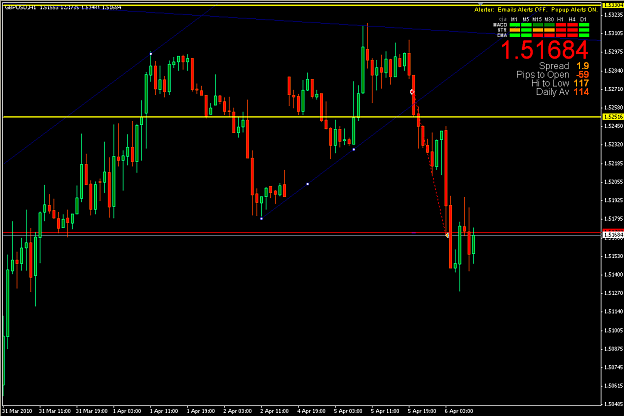Click the 2 Apr 11:00 time axis label
Screen dimensions: 625x417
(x=275, y=411)
